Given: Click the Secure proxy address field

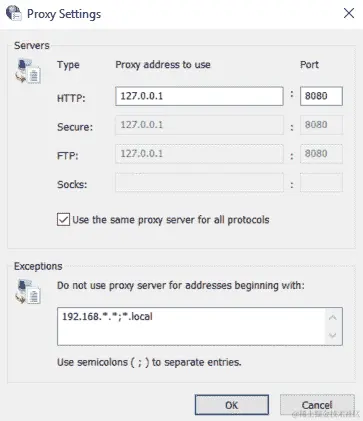Looking at the screenshot, I should click(199, 125).
